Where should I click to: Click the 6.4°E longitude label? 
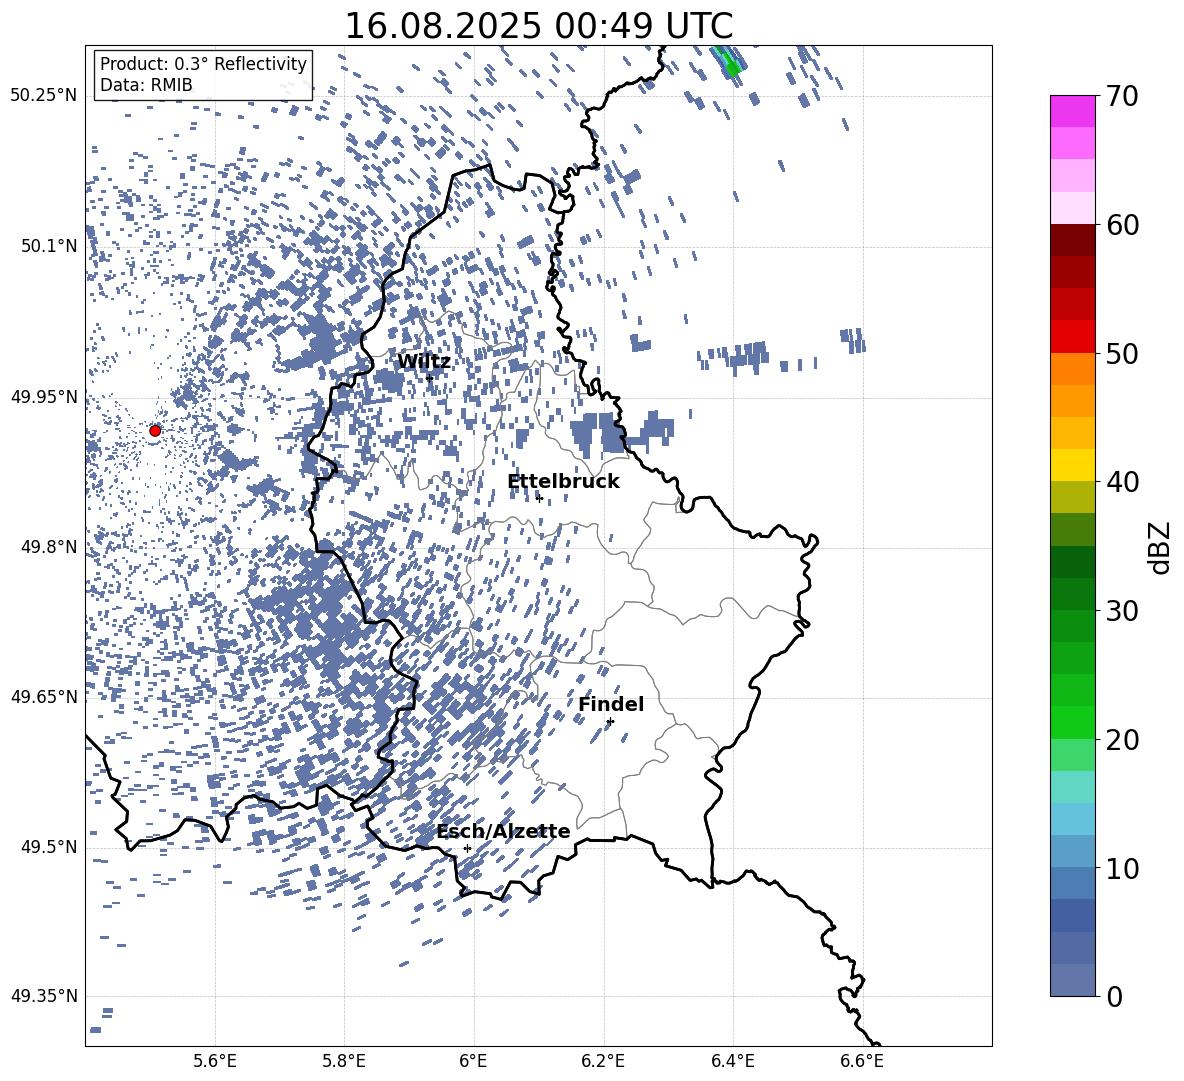[732, 1061]
